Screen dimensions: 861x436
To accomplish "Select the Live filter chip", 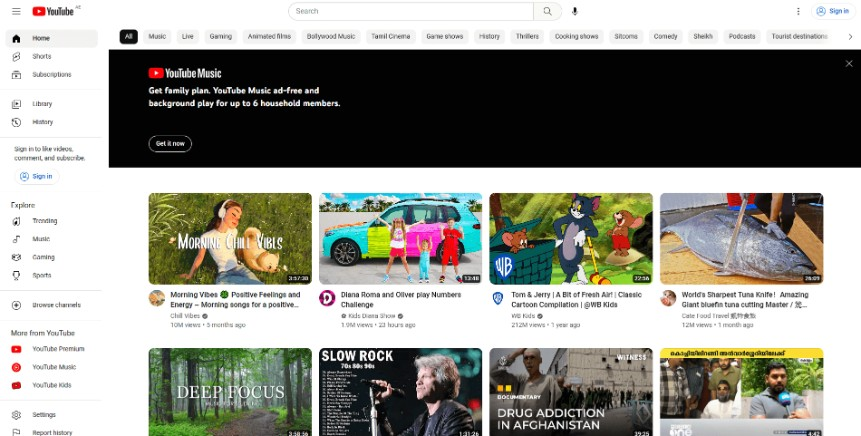I will click(188, 37).
